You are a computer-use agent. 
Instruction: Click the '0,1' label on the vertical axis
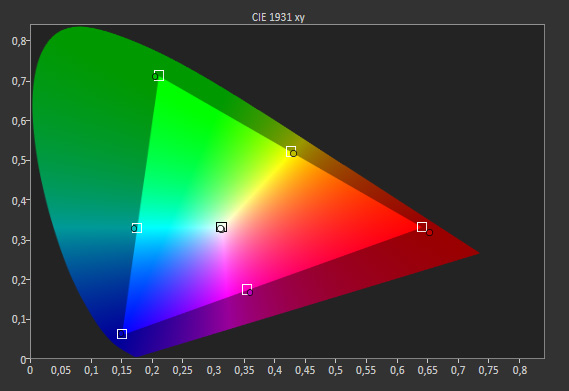click(19, 319)
